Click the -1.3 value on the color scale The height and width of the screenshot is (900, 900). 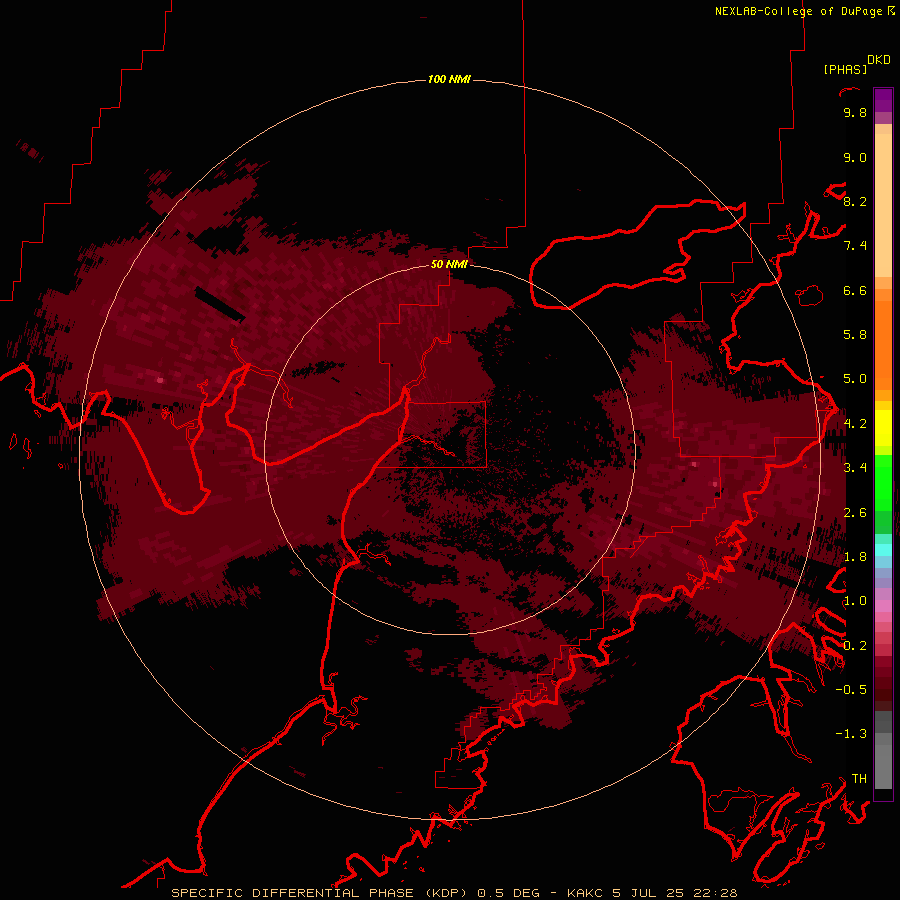coord(851,735)
